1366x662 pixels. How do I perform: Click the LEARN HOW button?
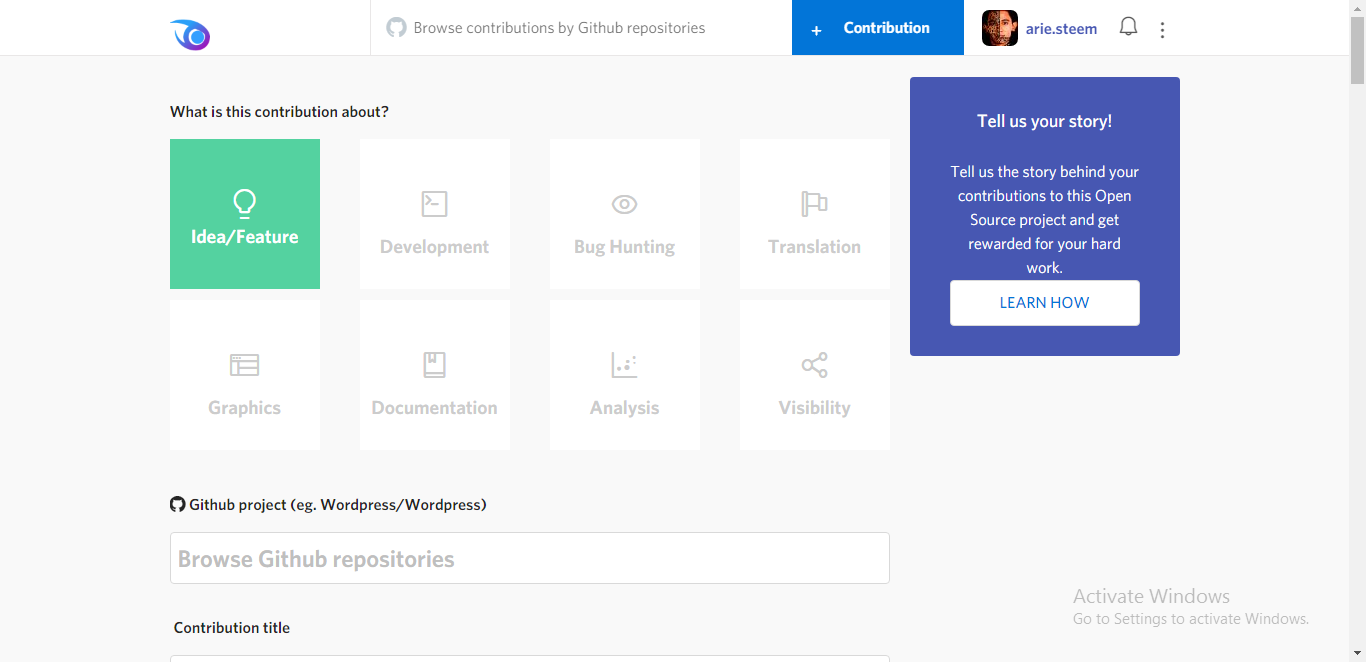[1045, 303]
